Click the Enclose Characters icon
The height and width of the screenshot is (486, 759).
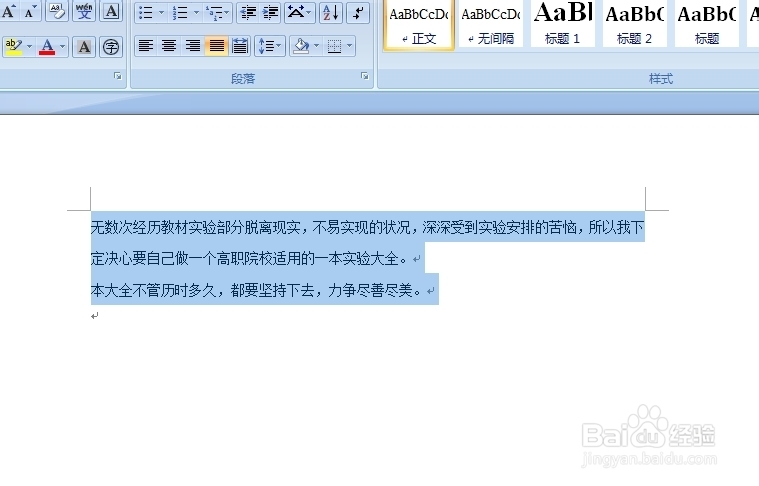click(111, 46)
